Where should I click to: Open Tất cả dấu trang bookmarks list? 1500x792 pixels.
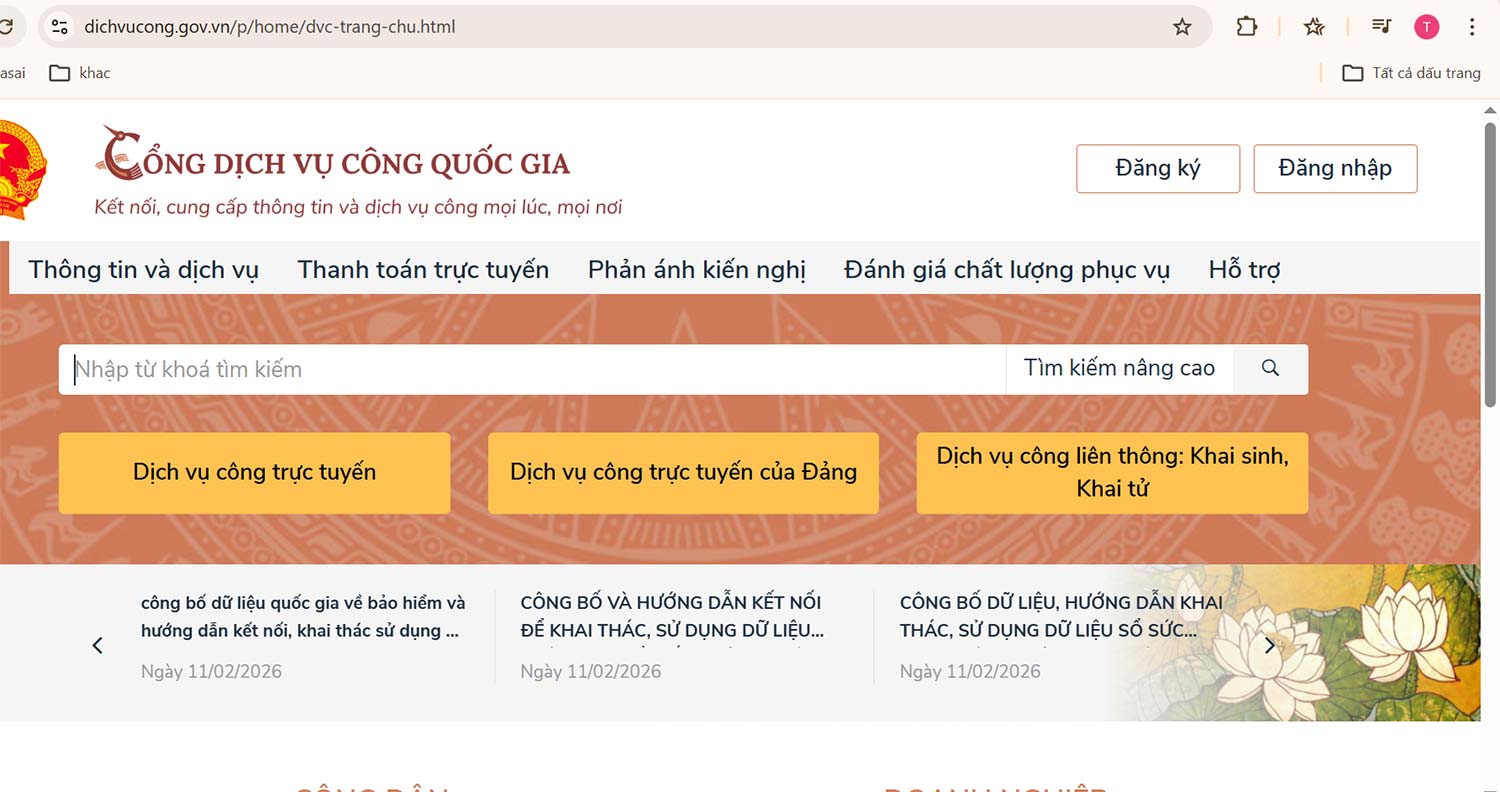1412,72
